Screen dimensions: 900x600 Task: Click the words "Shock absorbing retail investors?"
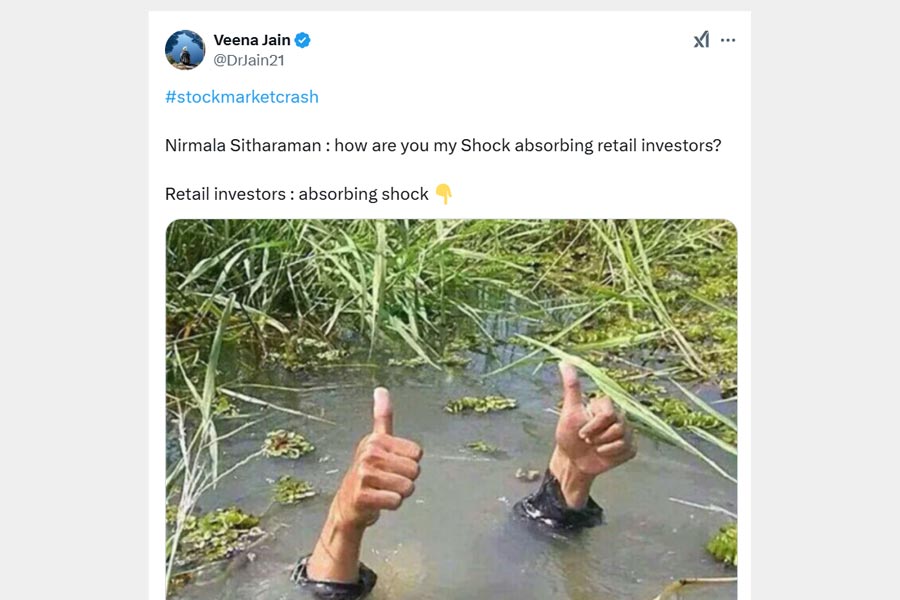(x=591, y=145)
